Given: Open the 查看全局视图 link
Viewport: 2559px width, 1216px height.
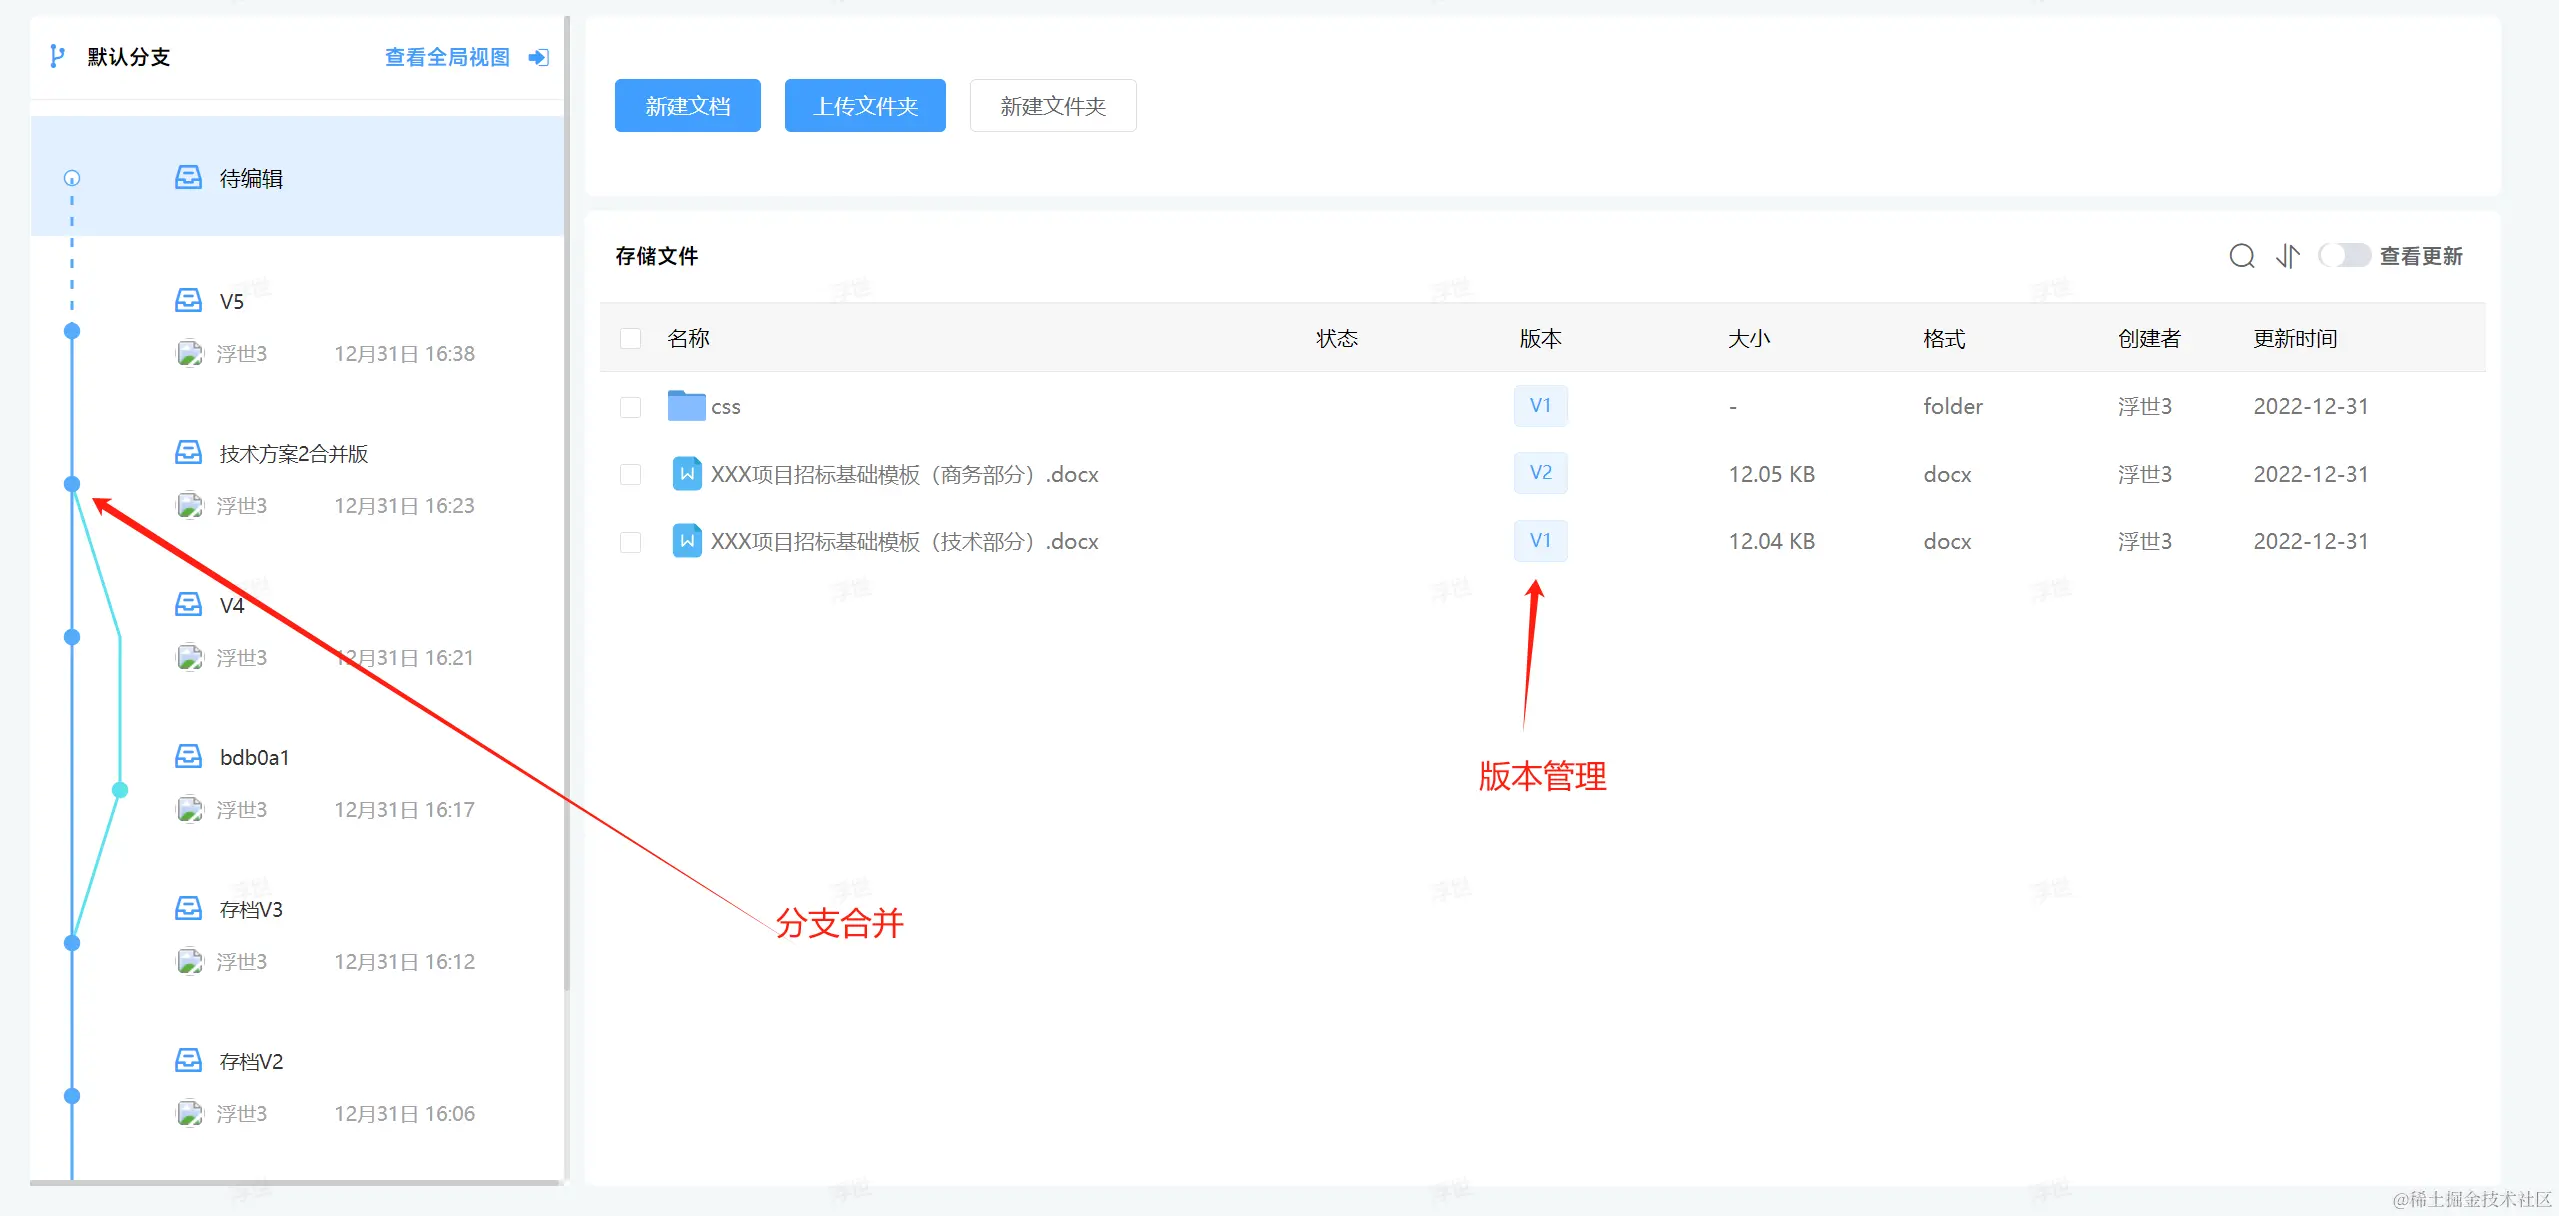Looking at the screenshot, I should point(447,57).
